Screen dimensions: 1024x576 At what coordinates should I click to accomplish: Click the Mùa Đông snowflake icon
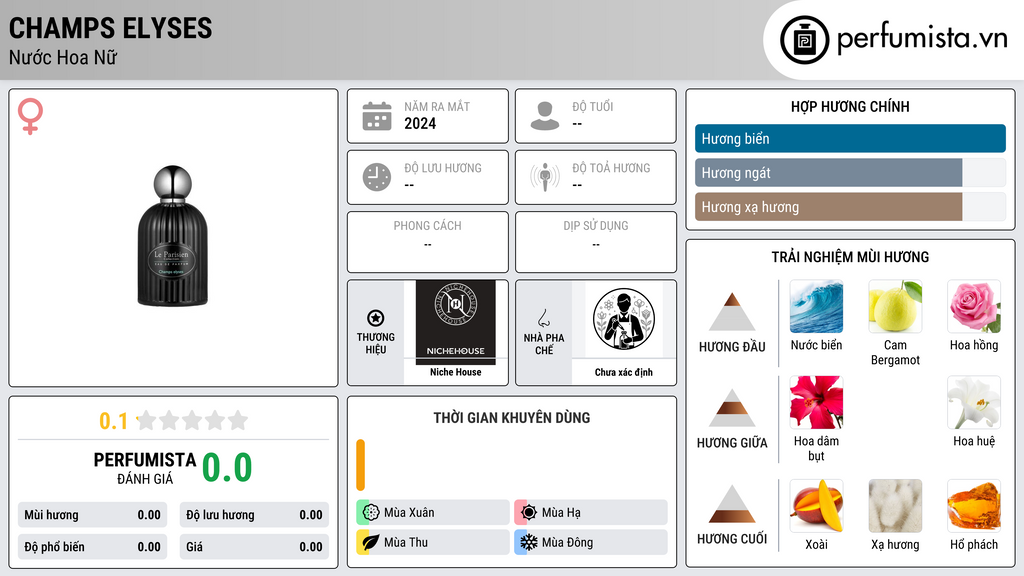tap(529, 542)
